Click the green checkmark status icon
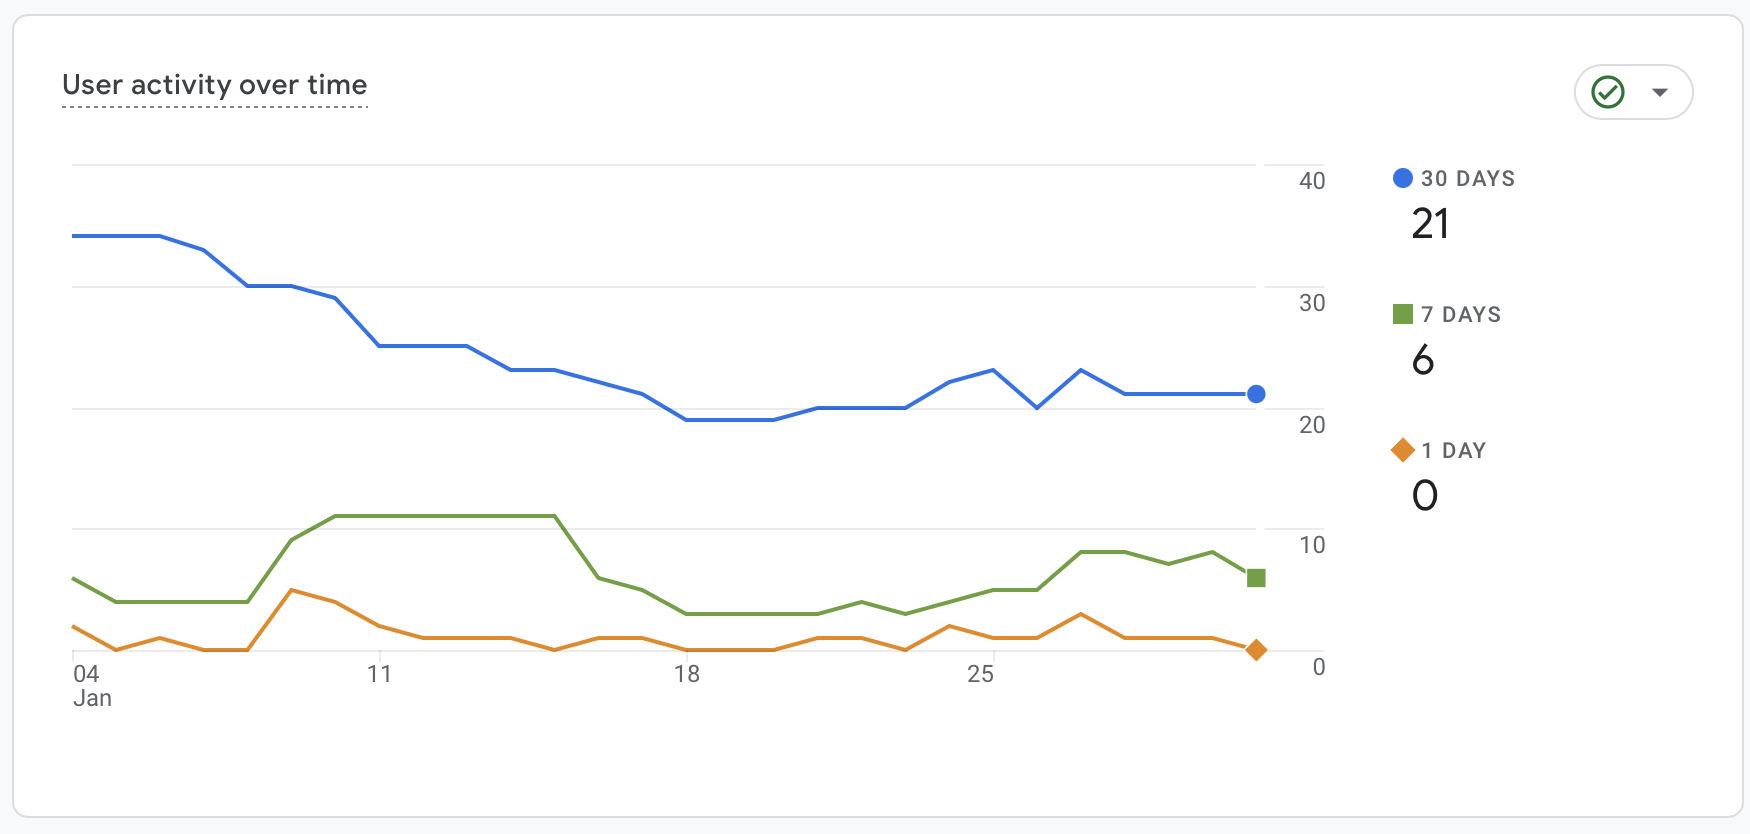 1608,92
